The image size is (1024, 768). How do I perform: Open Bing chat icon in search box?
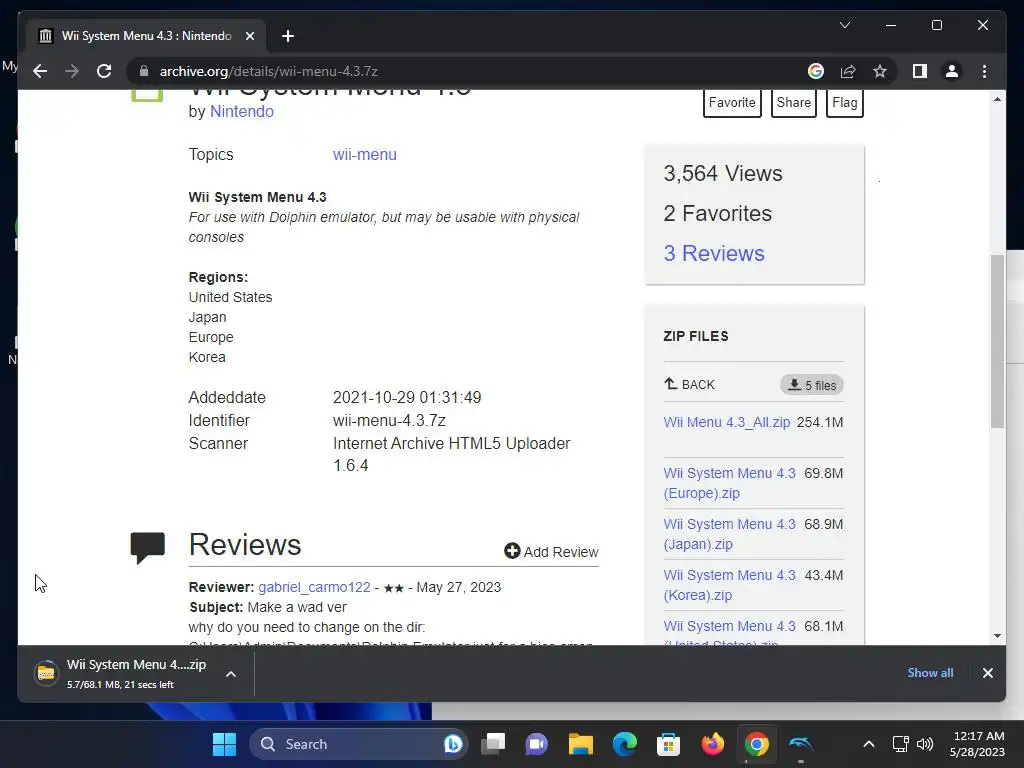[x=453, y=744]
